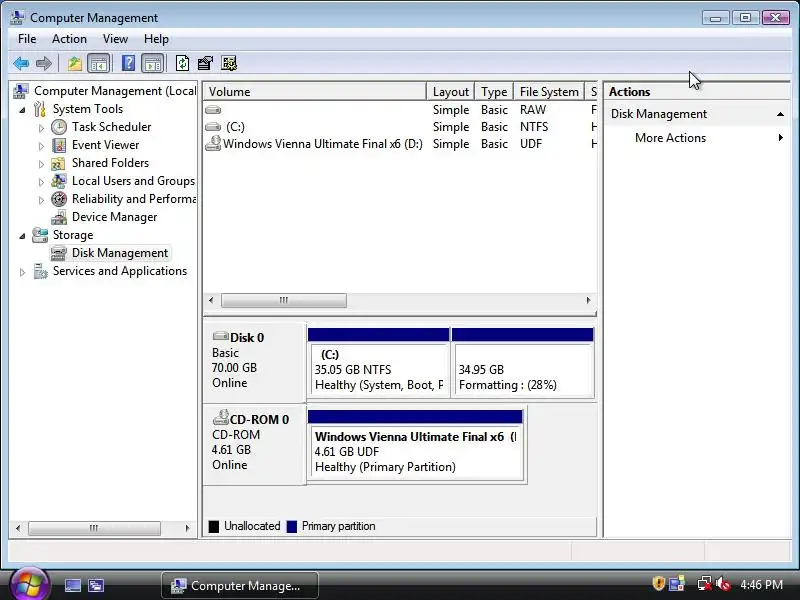The height and width of the screenshot is (600, 800).
Task: Click the Up one level folder icon
Action: pyautogui.click(x=74, y=63)
